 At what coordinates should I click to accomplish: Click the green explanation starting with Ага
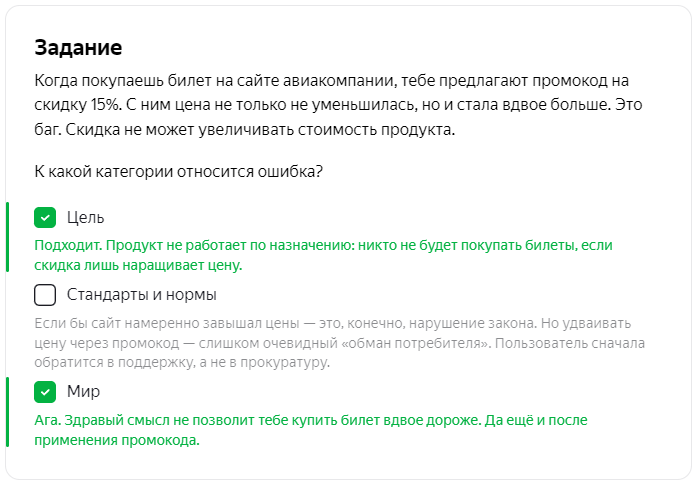tap(311, 430)
